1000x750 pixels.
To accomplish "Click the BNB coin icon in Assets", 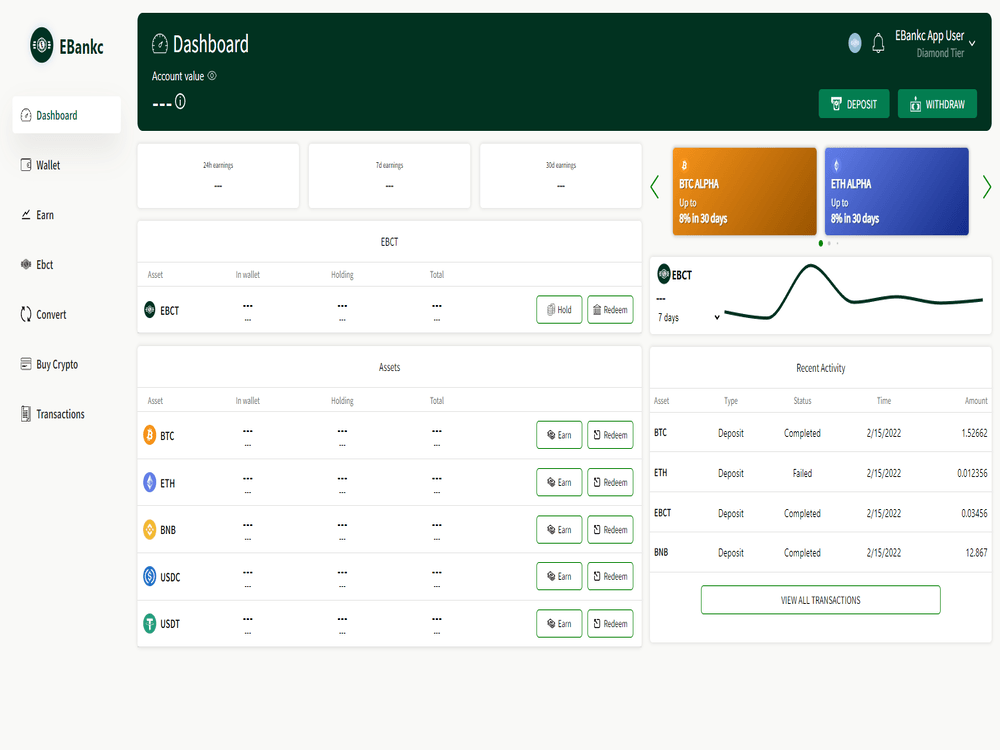I will point(150,530).
